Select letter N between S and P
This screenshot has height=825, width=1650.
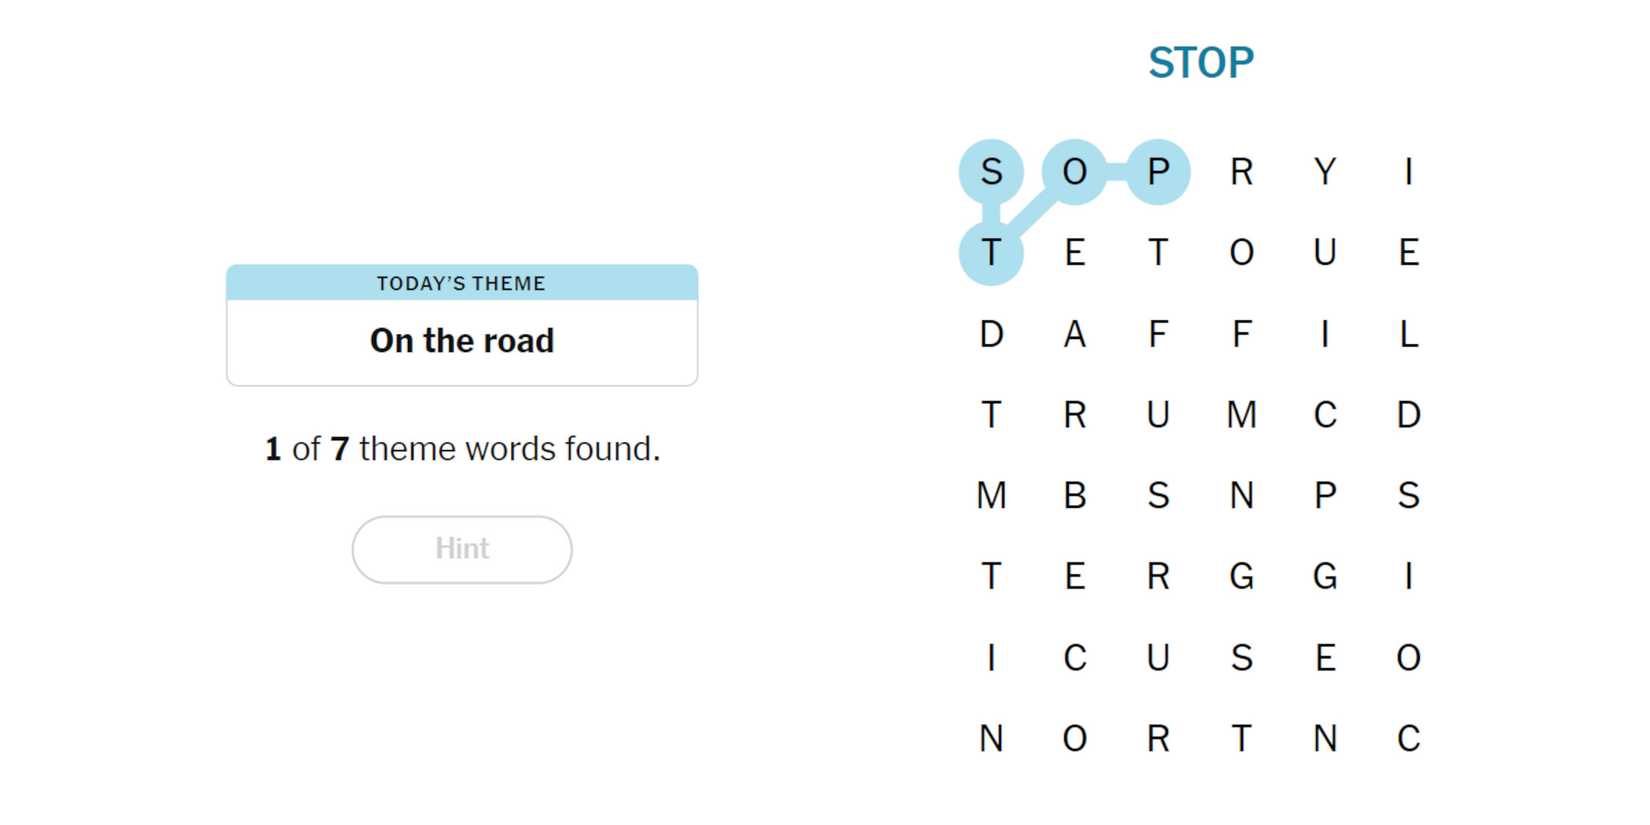click(1241, 496)
